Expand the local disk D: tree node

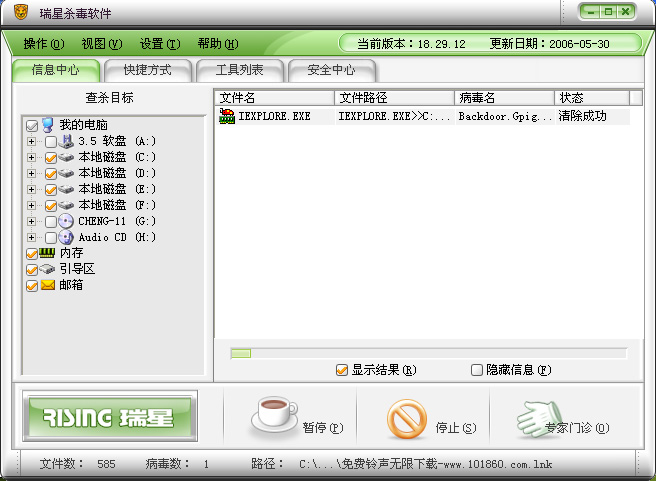pyautogui.click(x=31, y=173)
